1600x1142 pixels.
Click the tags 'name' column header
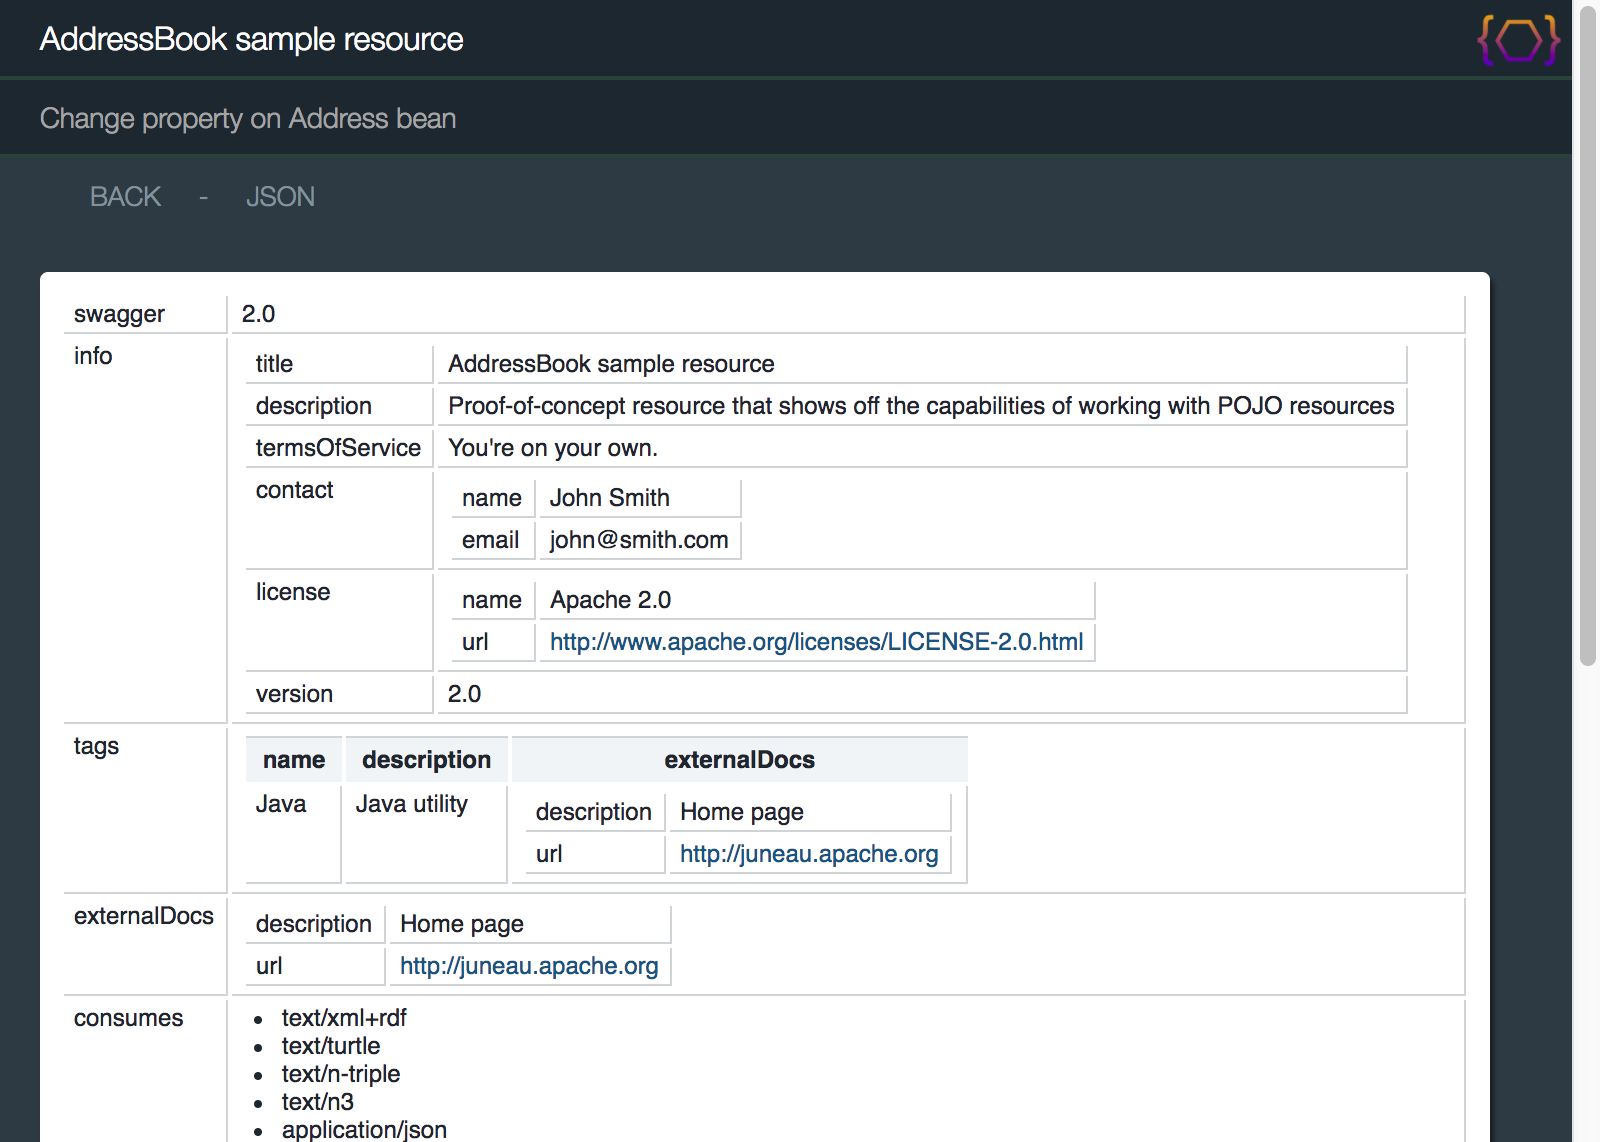294,760
